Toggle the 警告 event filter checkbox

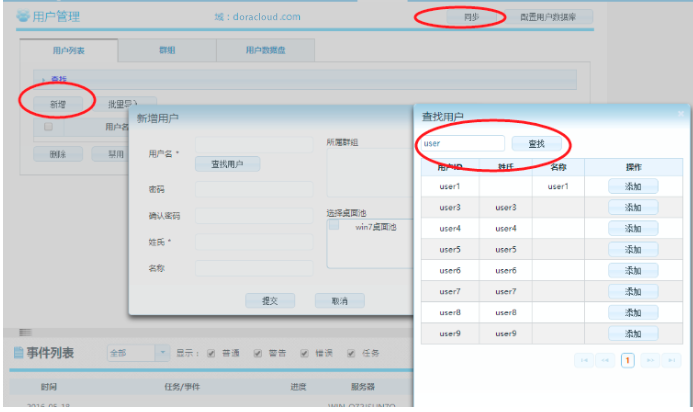258,353
